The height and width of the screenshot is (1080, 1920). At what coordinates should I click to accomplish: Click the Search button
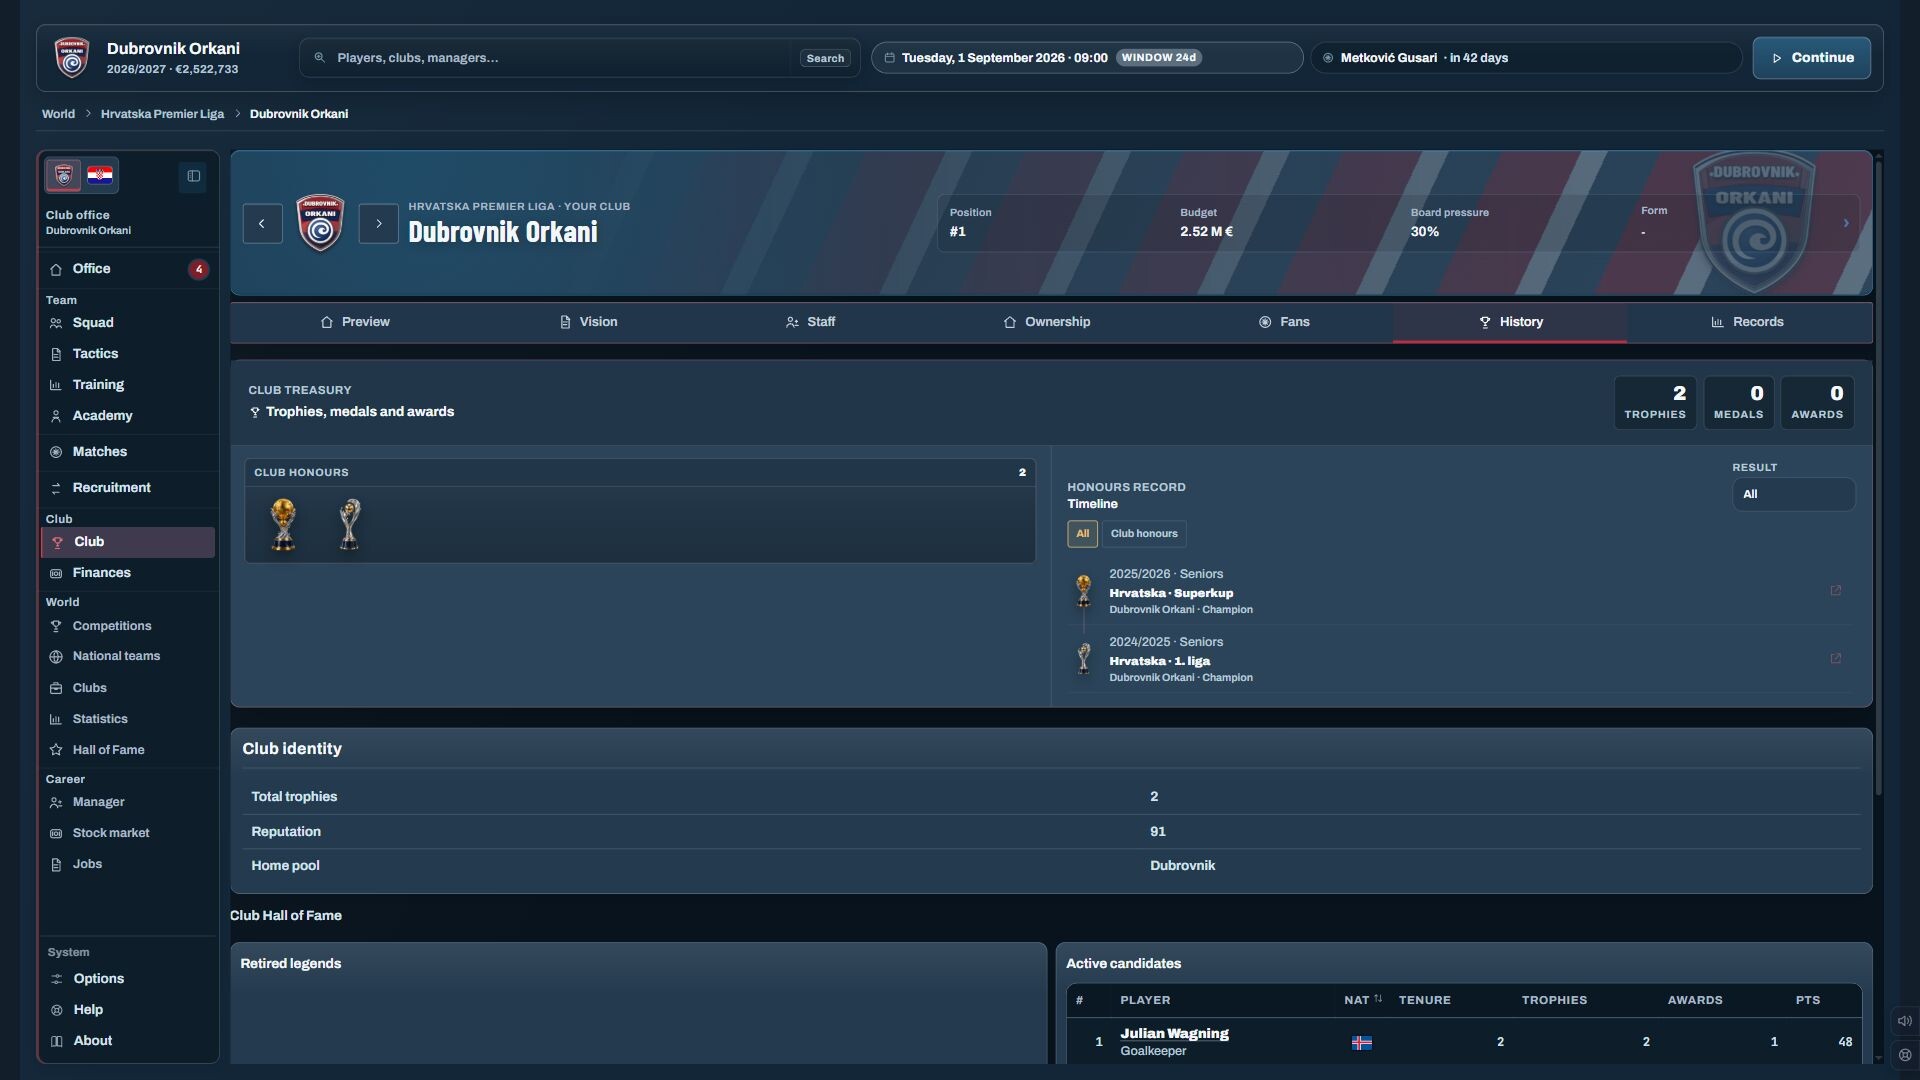click(825, 59)
